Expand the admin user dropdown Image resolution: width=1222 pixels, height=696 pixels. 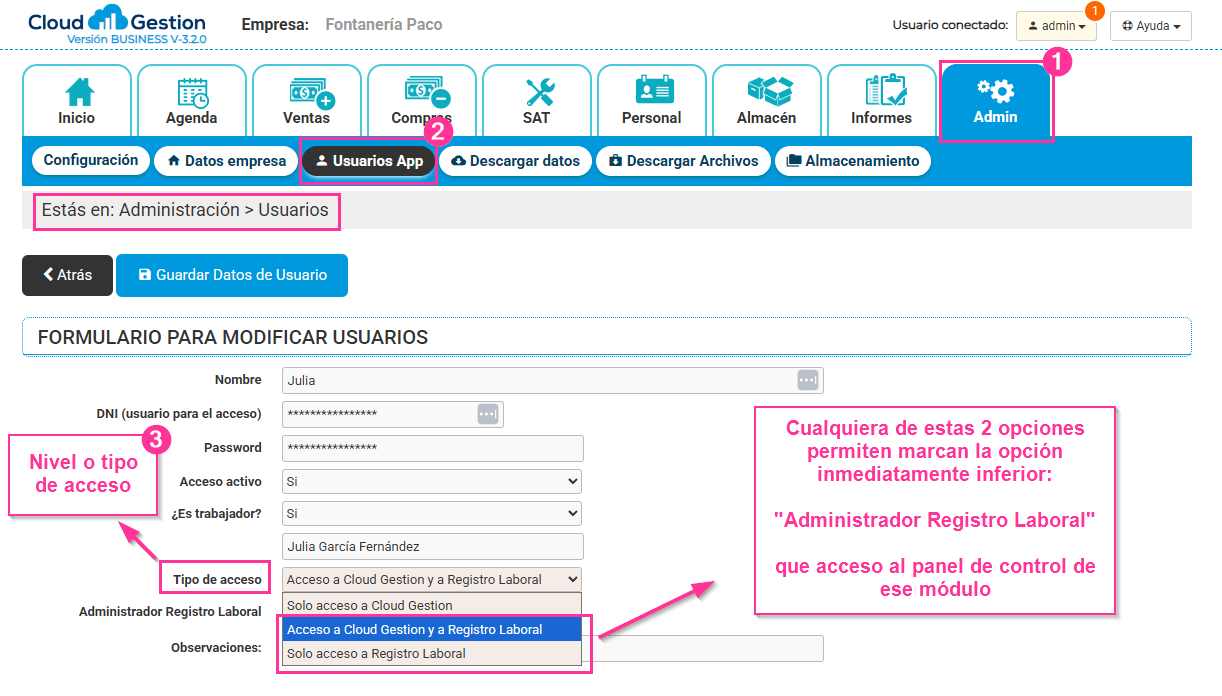click(1056, 26)
